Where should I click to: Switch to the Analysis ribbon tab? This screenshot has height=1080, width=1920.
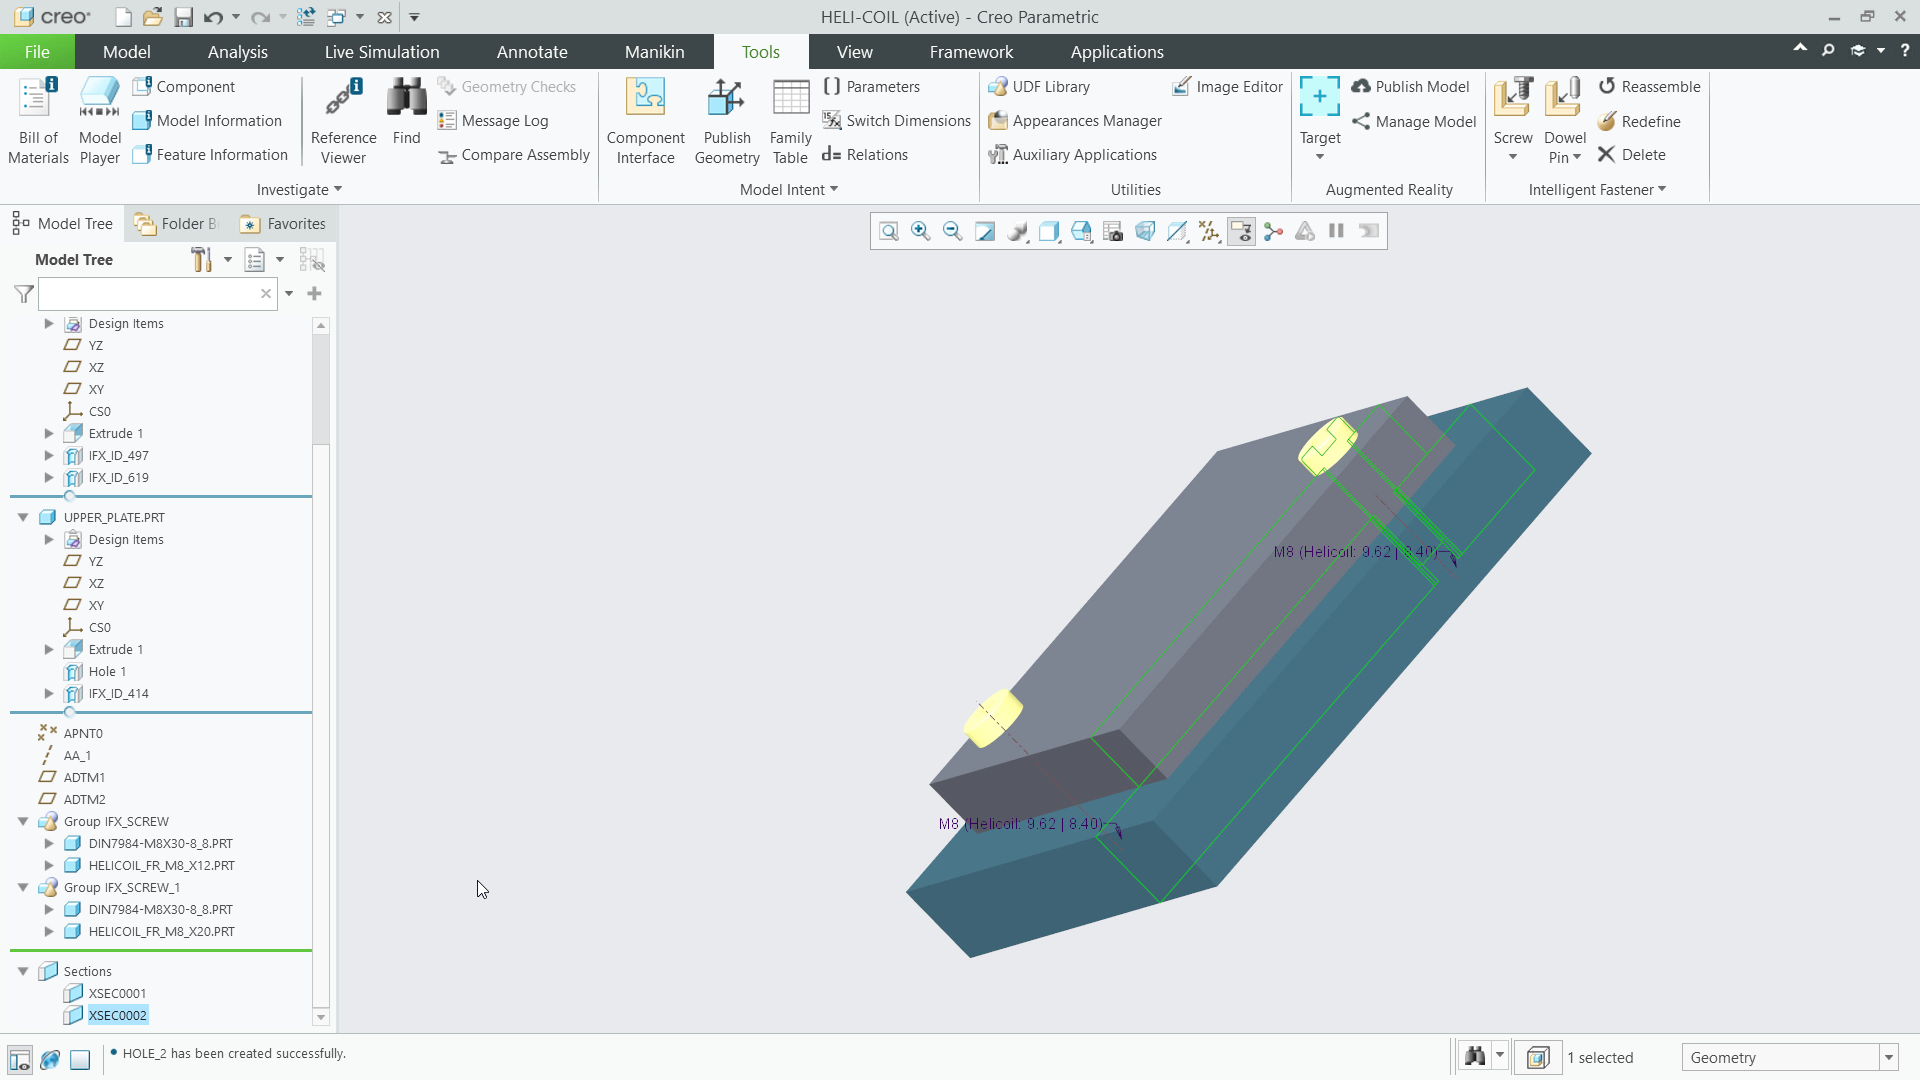click(x=238, y=52)
